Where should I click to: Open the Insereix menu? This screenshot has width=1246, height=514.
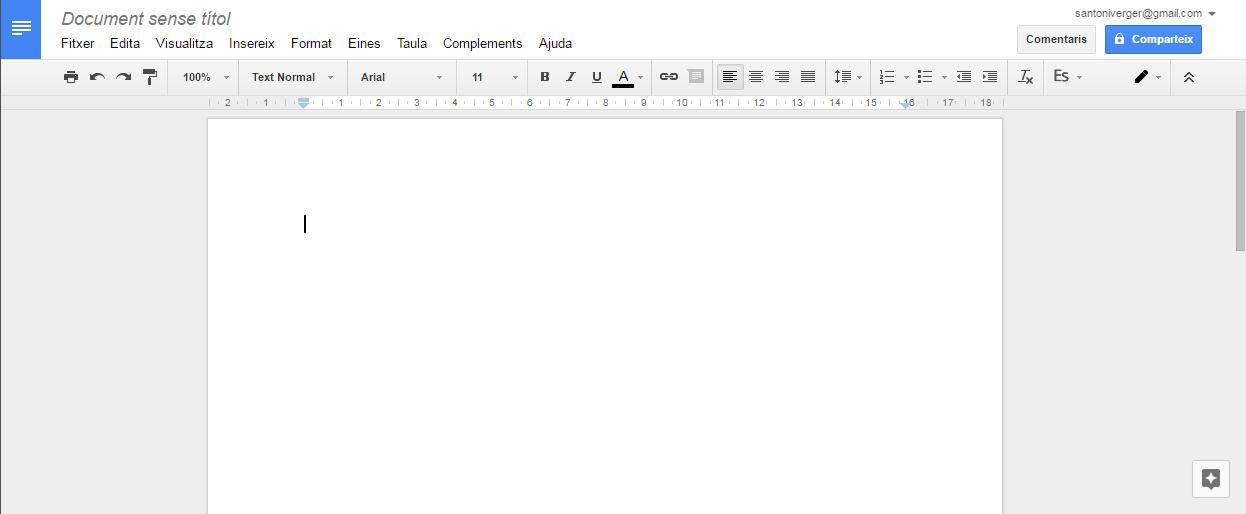coord(251,43)
